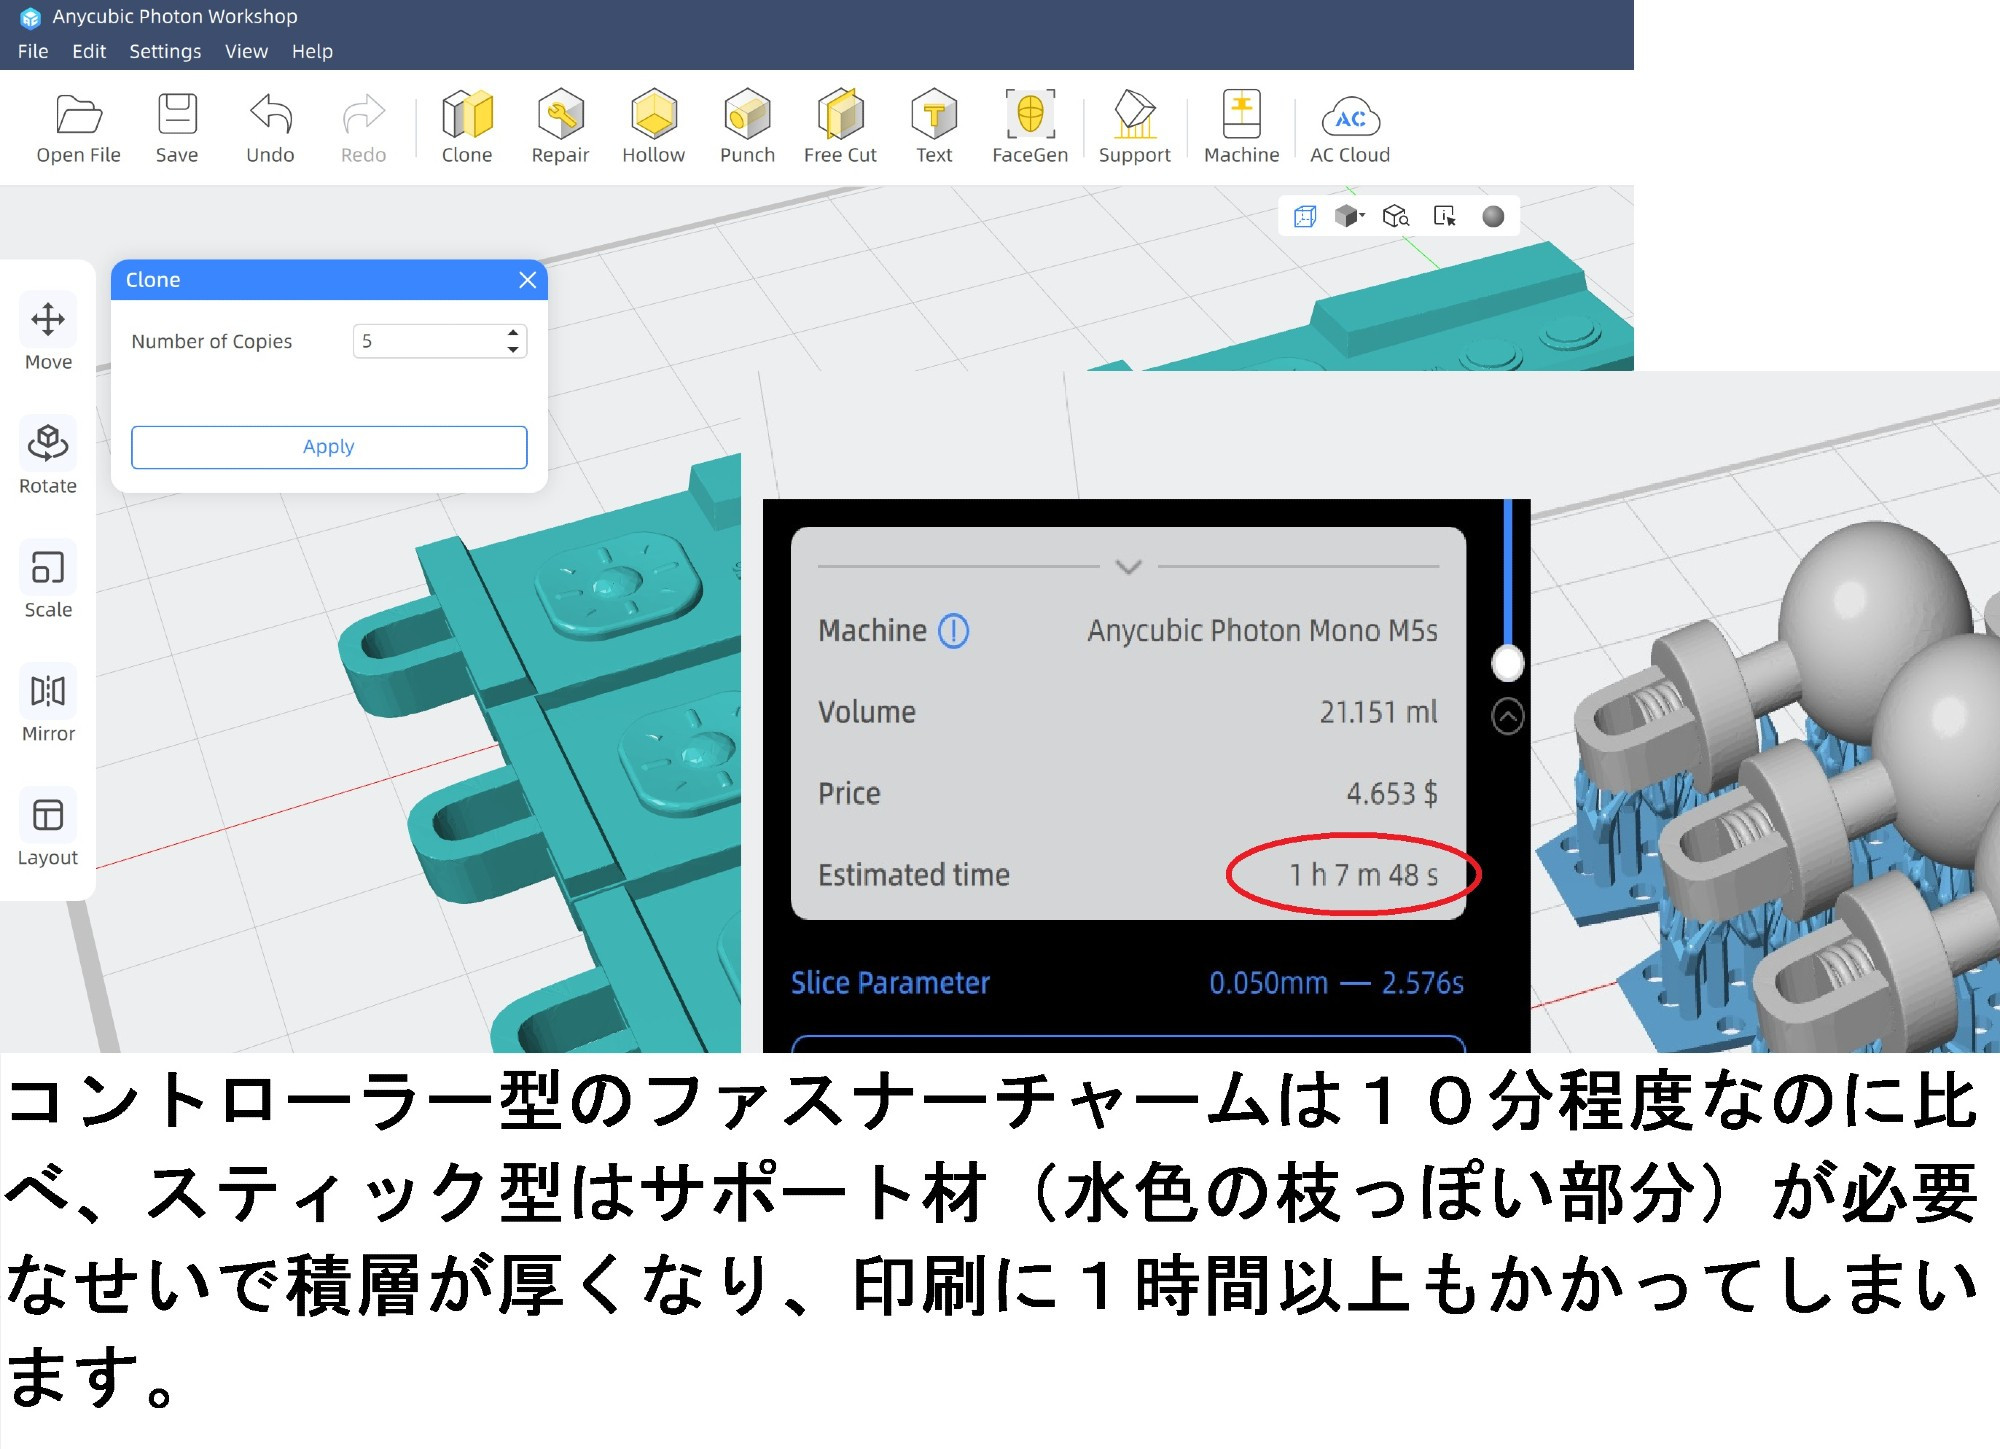2000x1449 pixels.
Task: Open the FaceGen tool
Action: click(x=1030, y=127)
